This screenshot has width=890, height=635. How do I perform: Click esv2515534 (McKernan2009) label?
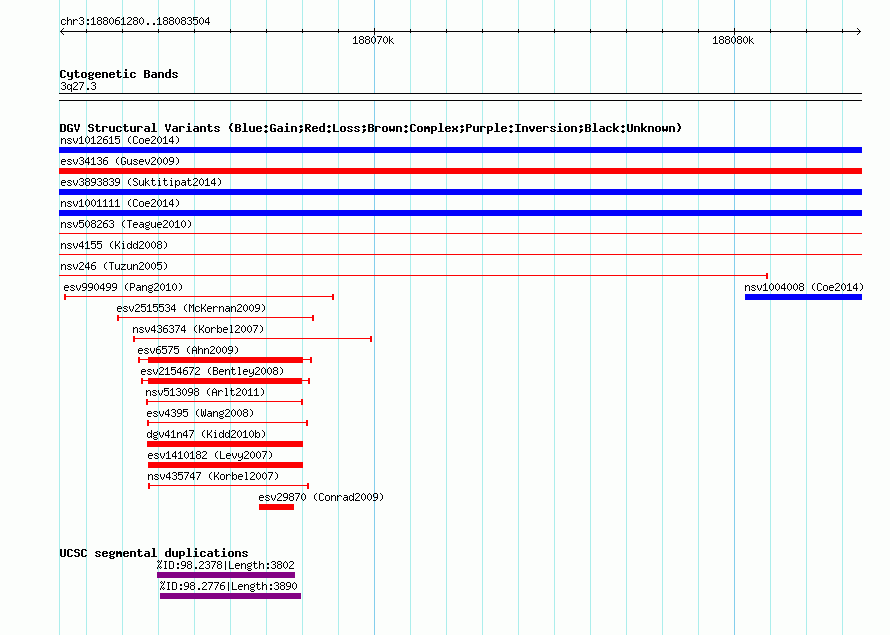point(191,308)
